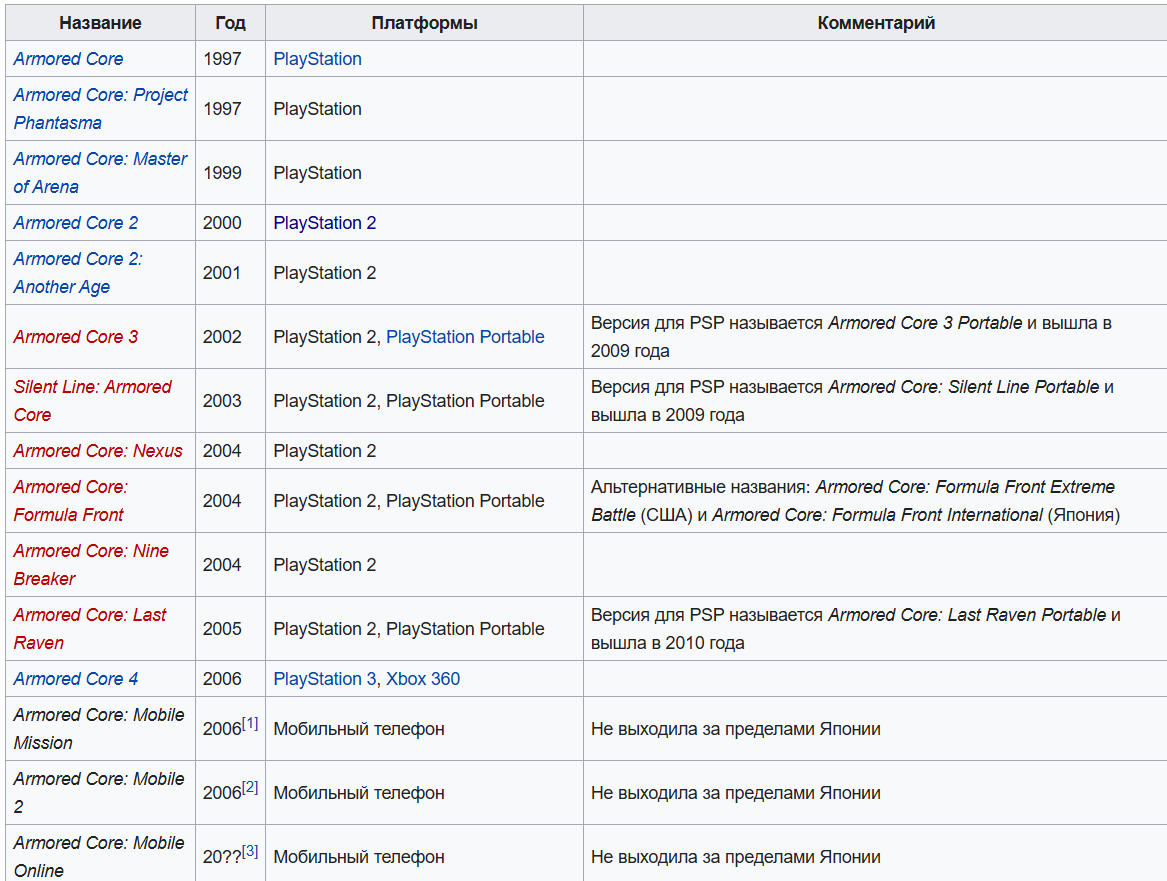Open Armored Core: Formula Front link

[x=71, y=500]
